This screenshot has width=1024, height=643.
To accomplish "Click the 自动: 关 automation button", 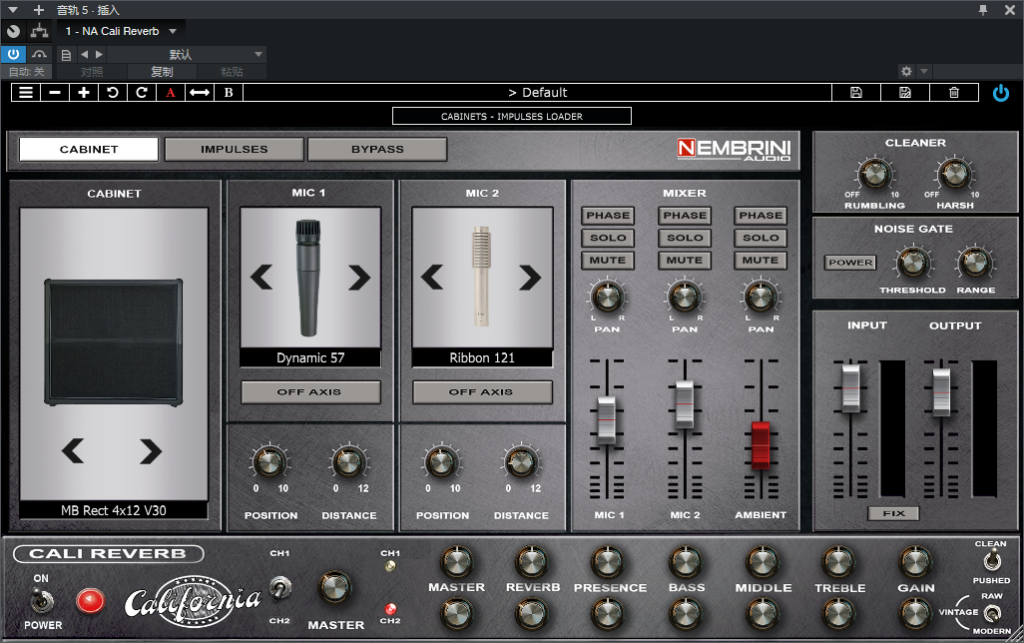I will pyautogui.click(x=27, y=72).
